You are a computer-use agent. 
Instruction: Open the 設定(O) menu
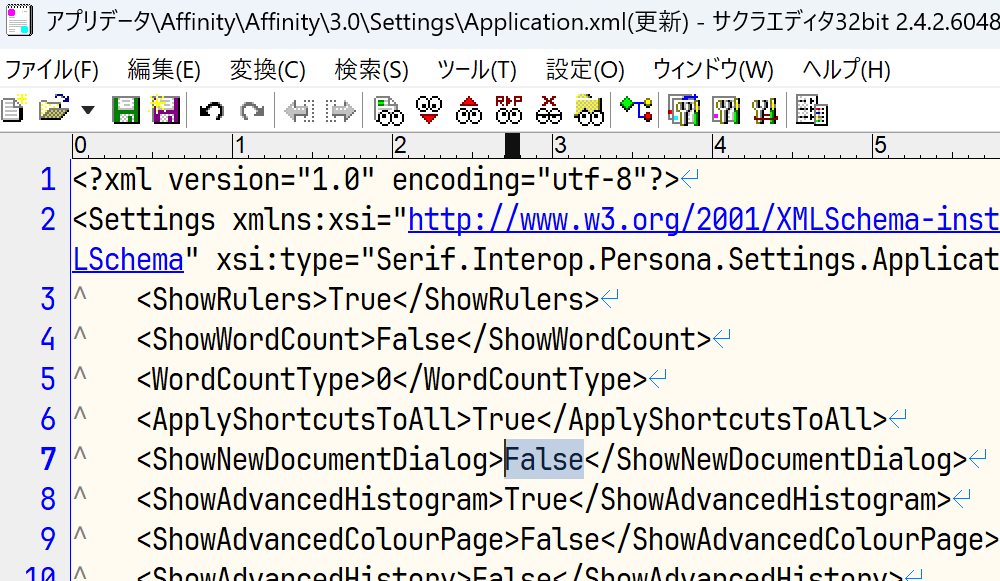coord(585,69)
